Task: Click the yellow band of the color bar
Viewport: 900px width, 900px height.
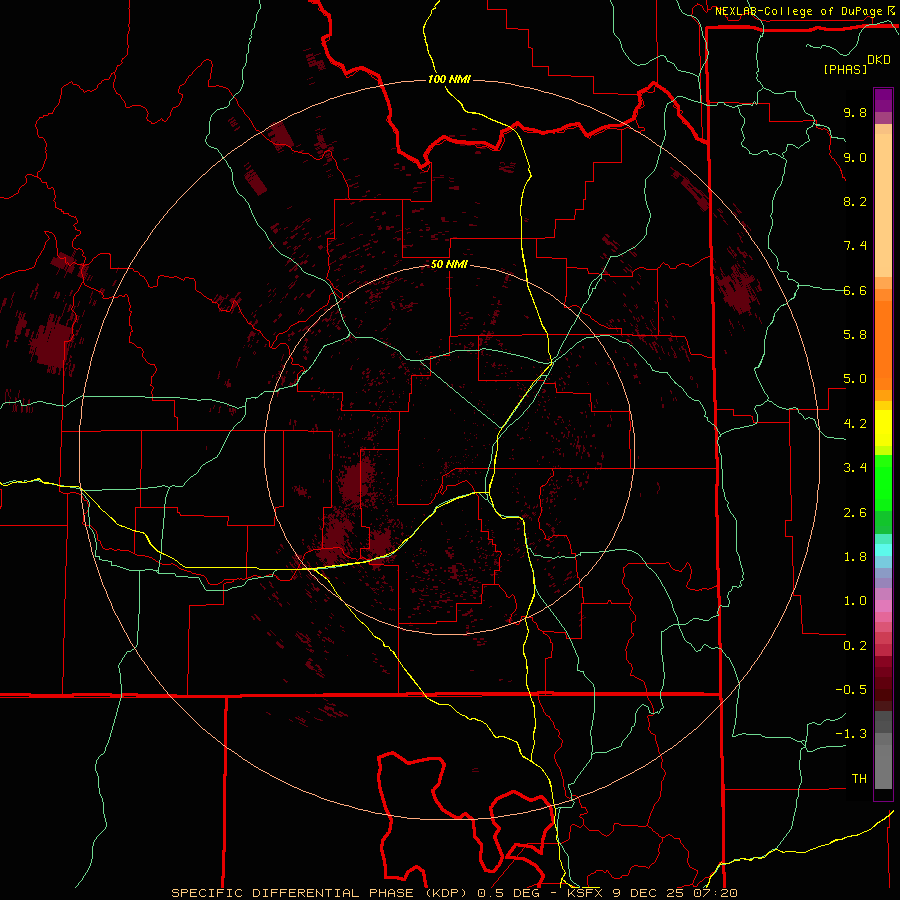Action: pyautogui.click(x=883, y=428)
